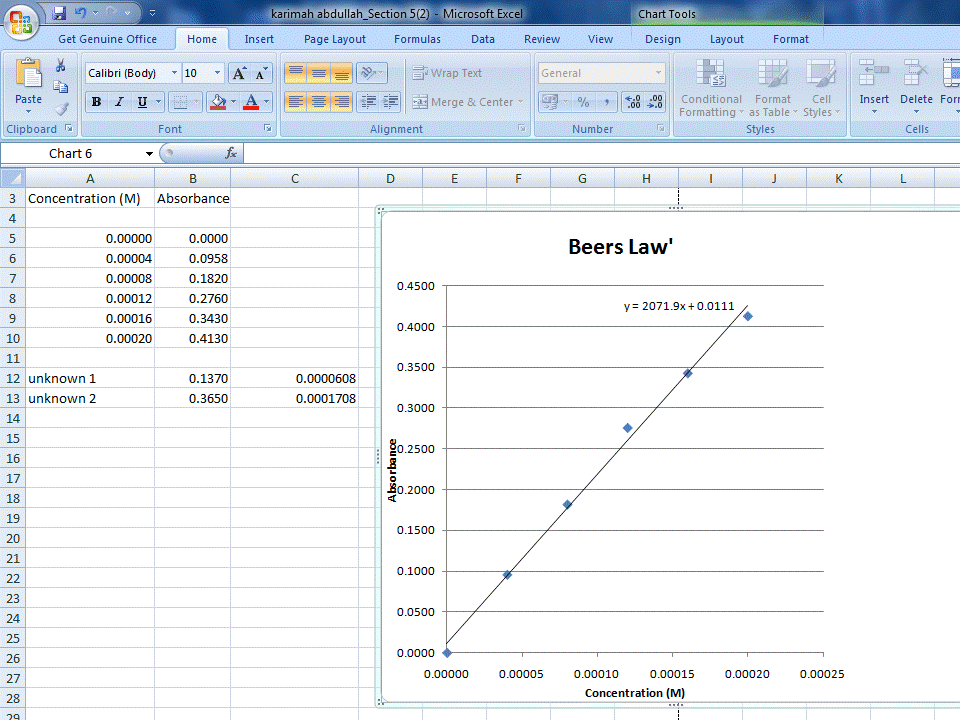Image resolution: width=960 pixels, height=720 pixels.
Task: Switch to the Formulas ribbon tab
Action: [417, 39]
